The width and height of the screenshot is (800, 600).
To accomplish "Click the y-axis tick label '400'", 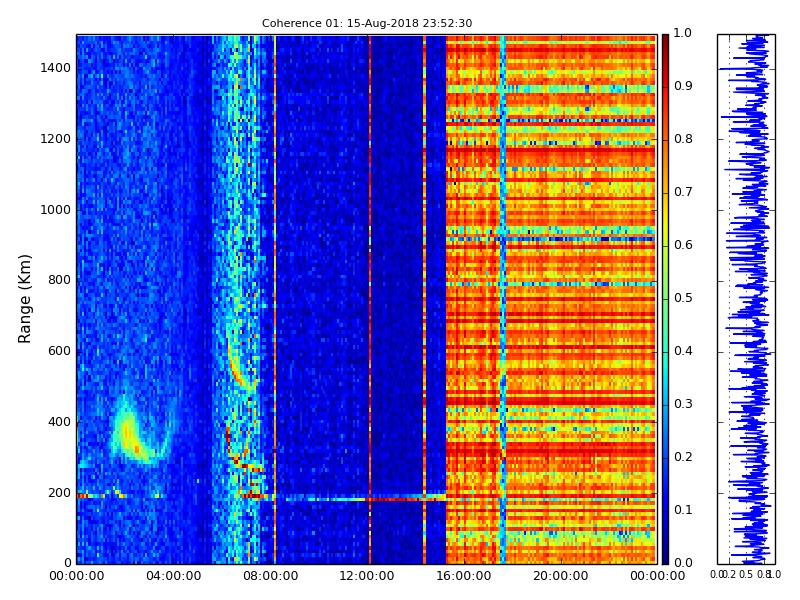I will coord(59,422).
